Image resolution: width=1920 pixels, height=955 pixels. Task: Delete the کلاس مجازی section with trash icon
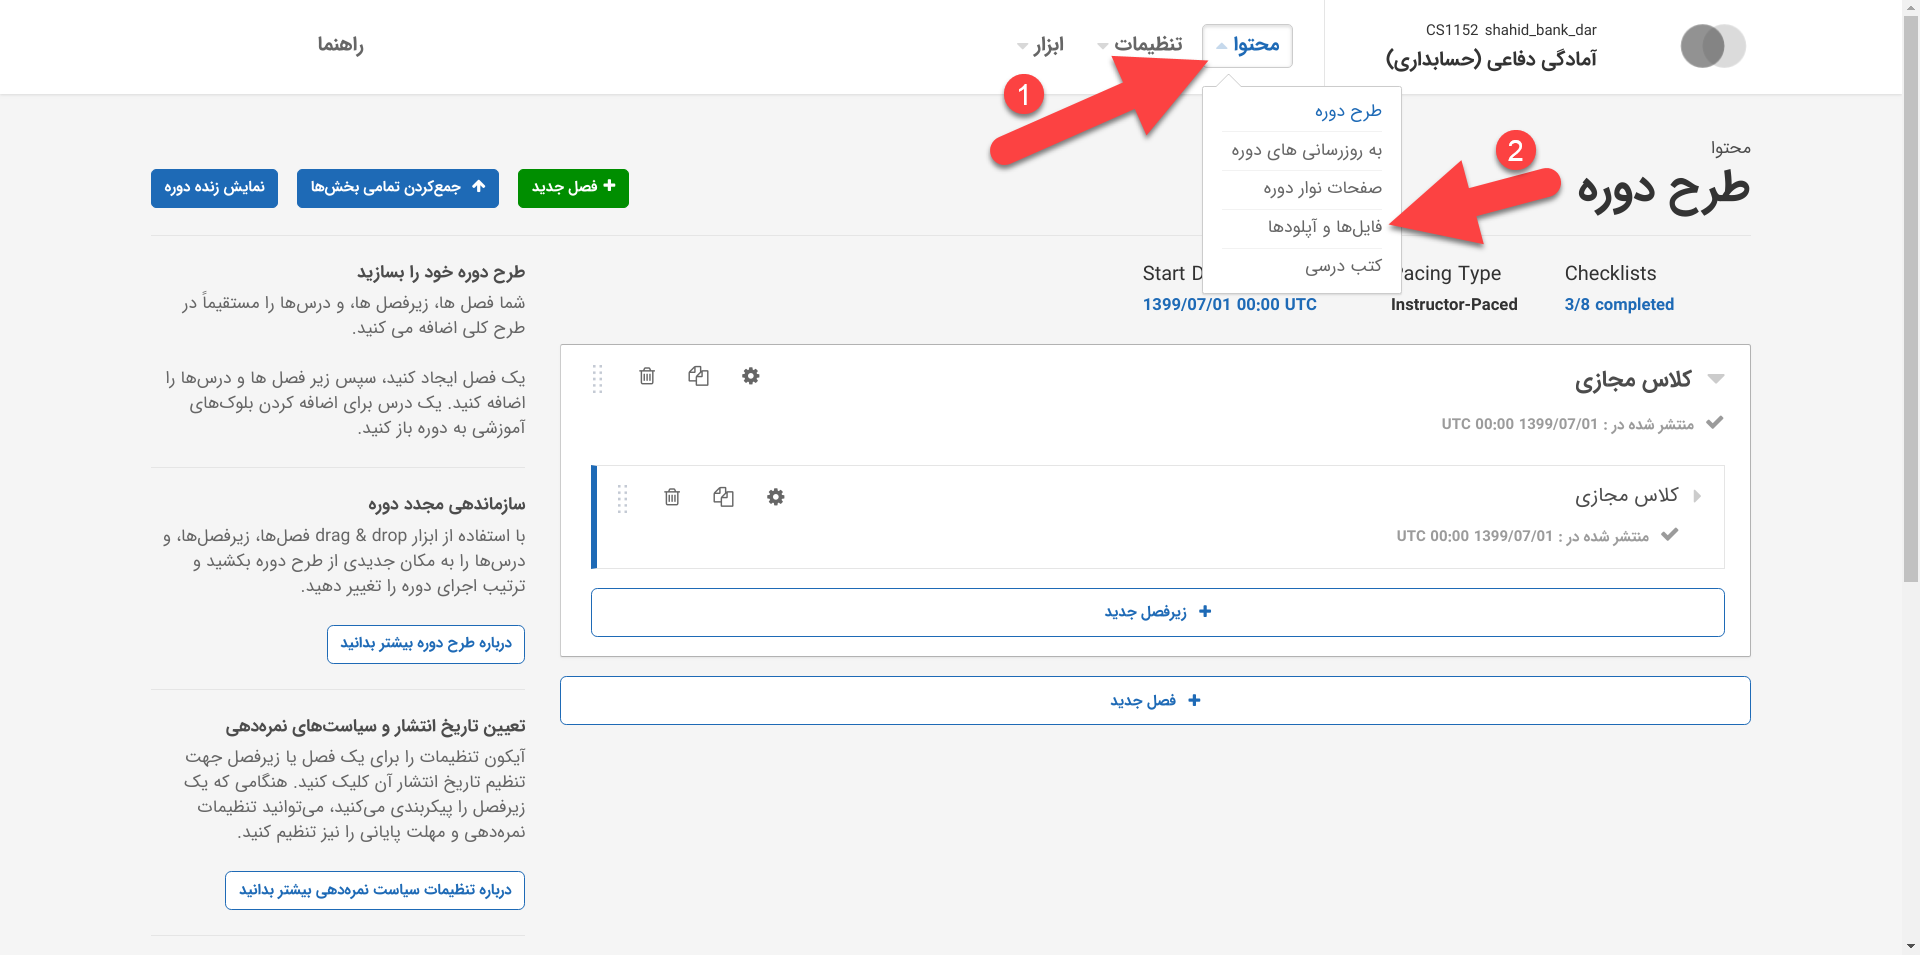(x=647, y=376)
